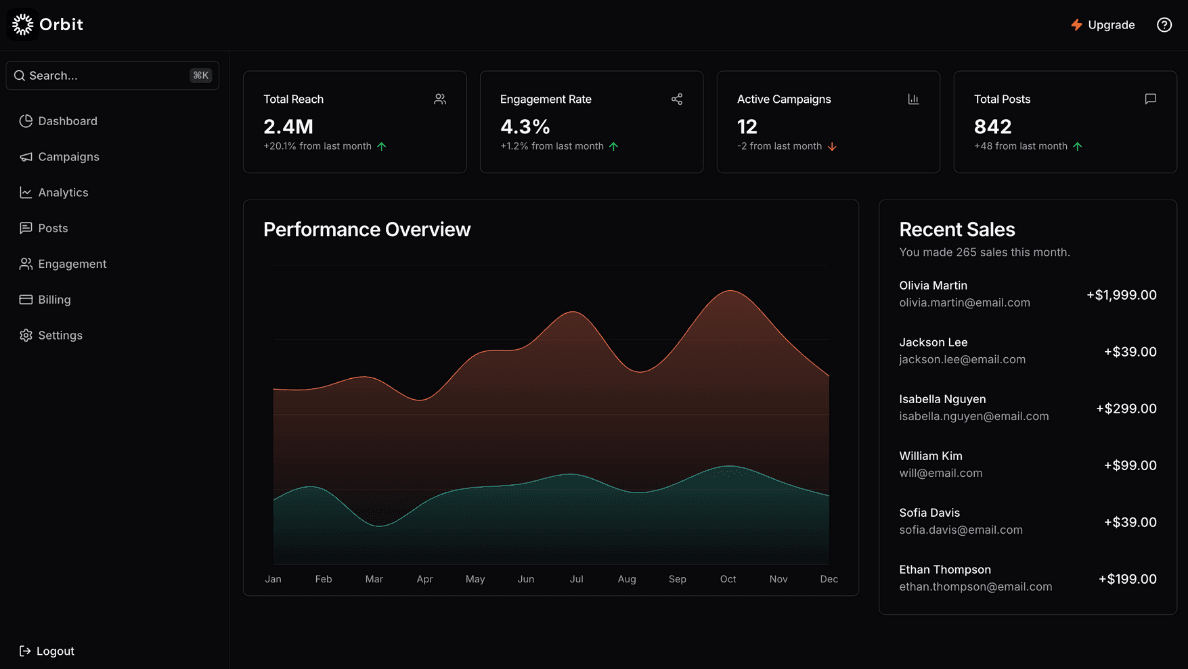Viewport: 1188px width, 669px height.
Task: Log out using the Logout control
Action: point(46,651)
